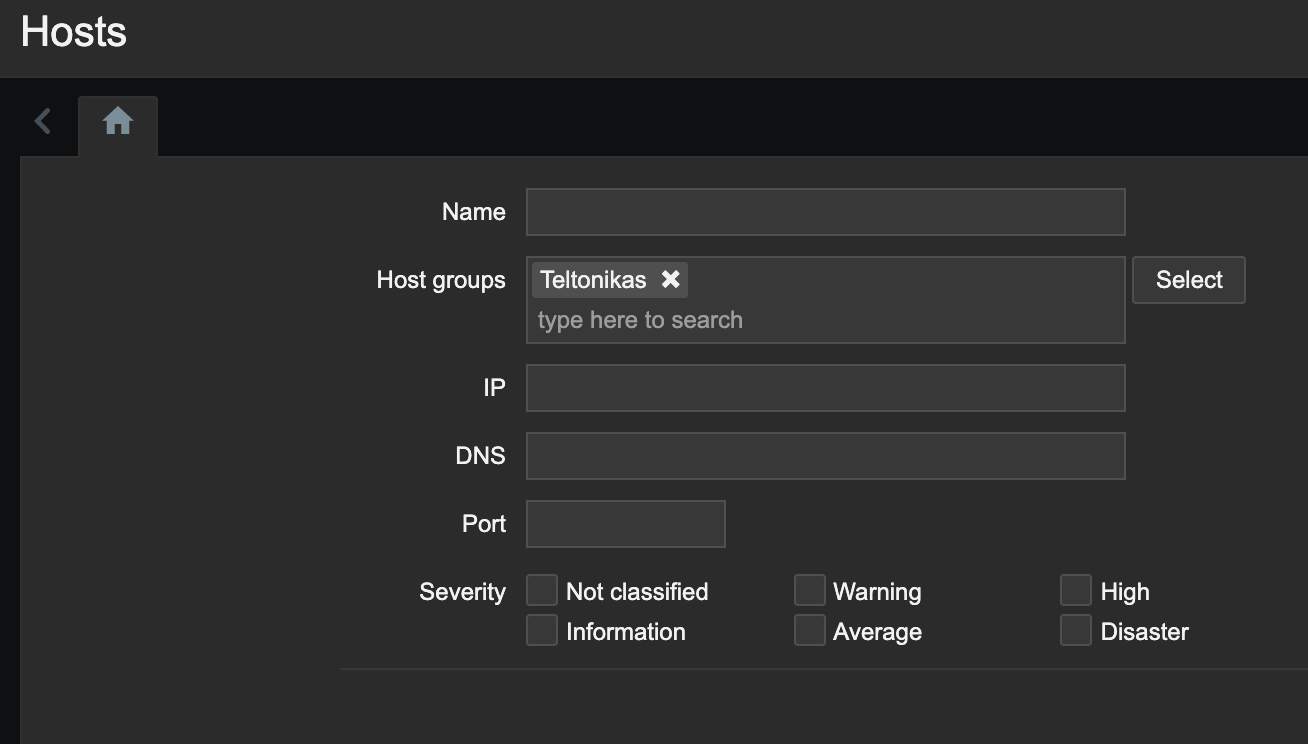Focus the Name input field
Image resolution: width=1308 pixels, height=744 pixels.
pos(825,212)
